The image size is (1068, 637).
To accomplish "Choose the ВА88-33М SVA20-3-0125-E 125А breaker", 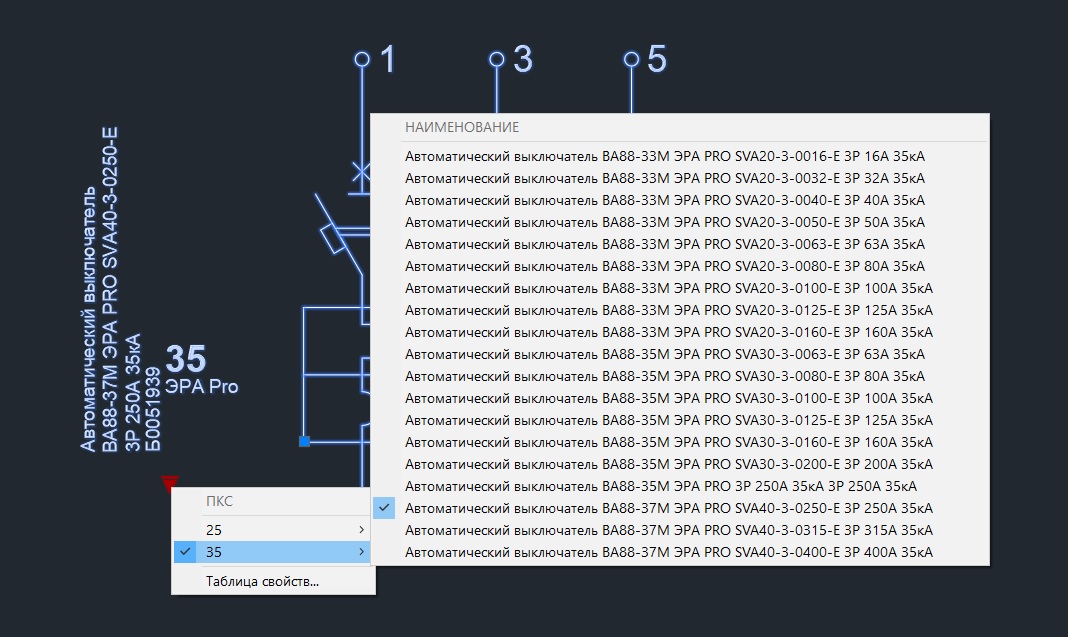I will click(x=680, y=310).
